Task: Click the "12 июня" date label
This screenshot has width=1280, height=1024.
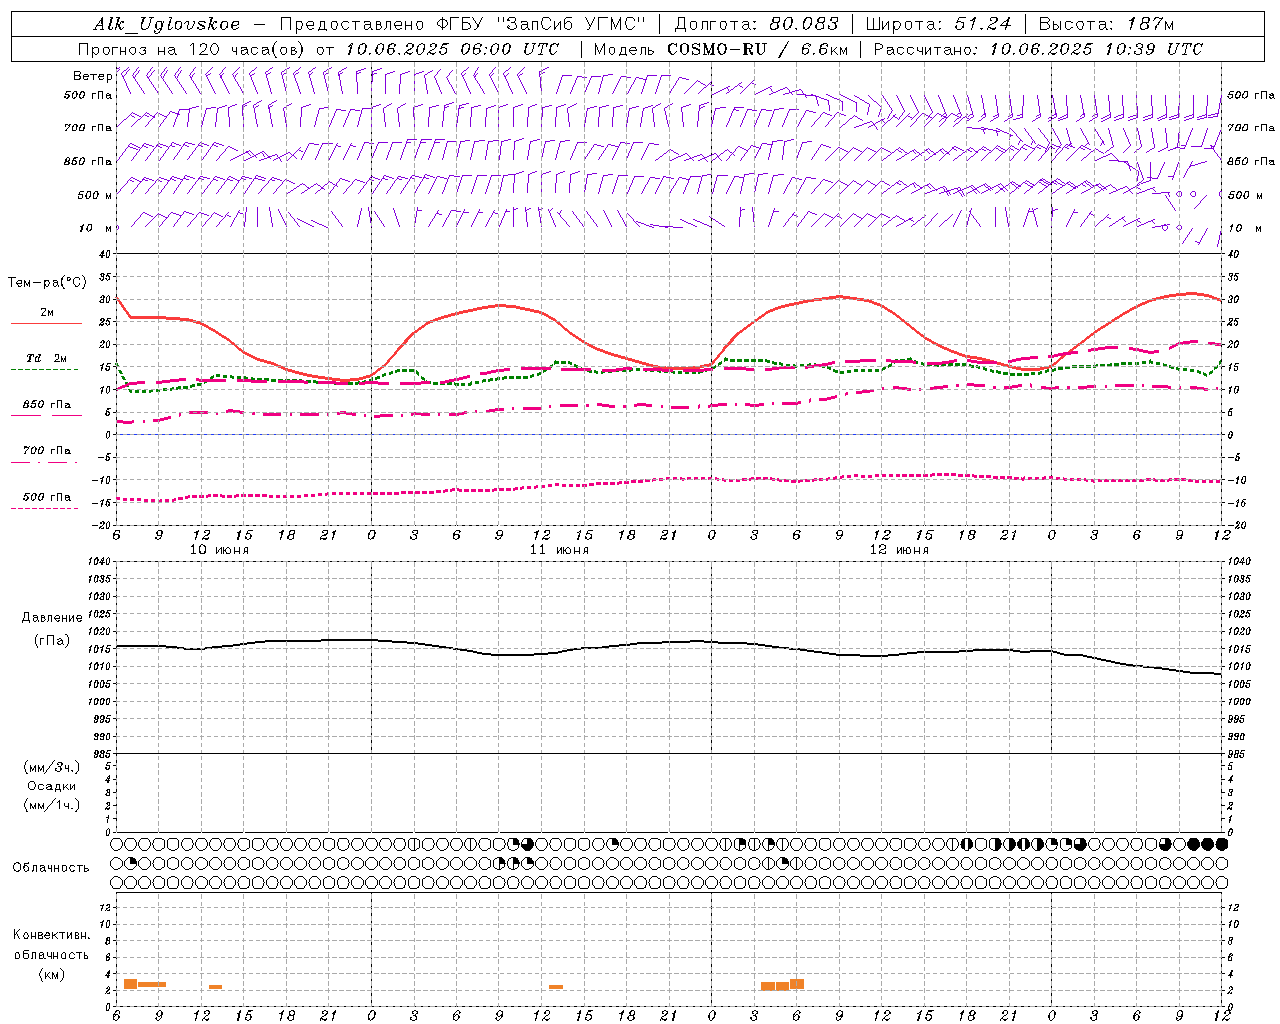Action: [x=899, y=550]
